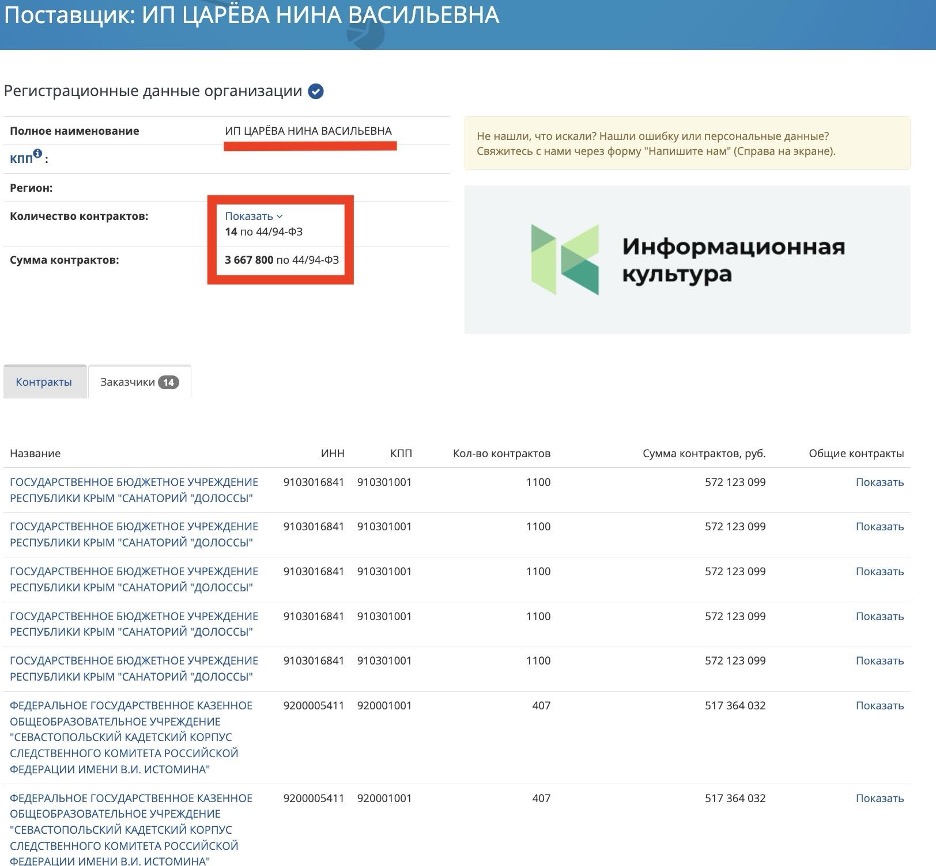Show common contracts for first кадетский корпус row
The height and width of the screenshot is (866, 936).
click(x=879, y=705)
